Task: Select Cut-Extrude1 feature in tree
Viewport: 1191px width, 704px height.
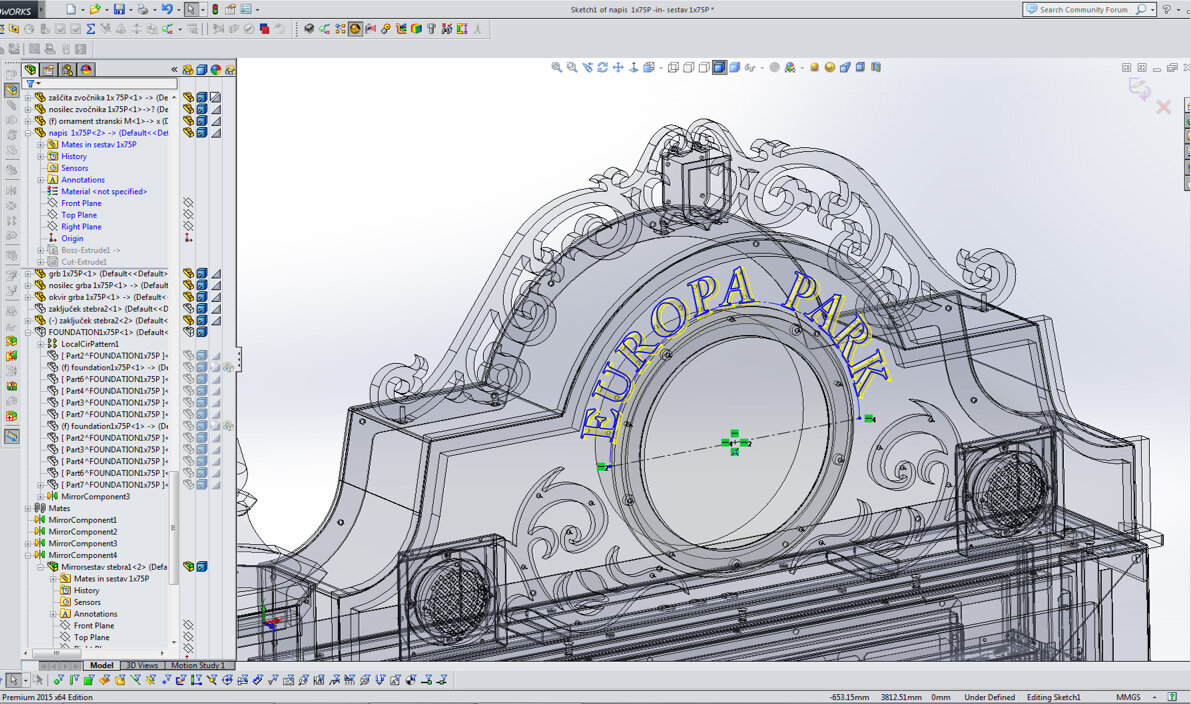Action: 84,262
